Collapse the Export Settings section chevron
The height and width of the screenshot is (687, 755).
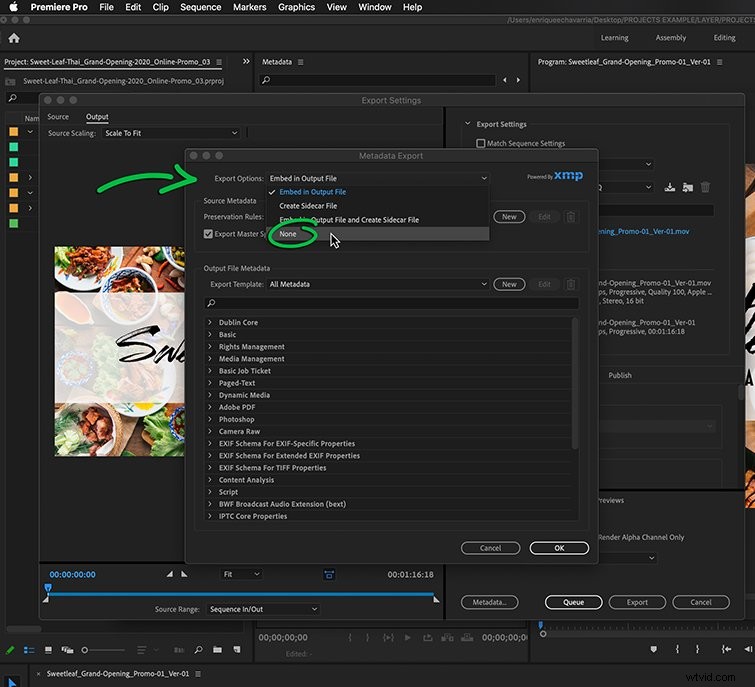click(x=467, y=124)
